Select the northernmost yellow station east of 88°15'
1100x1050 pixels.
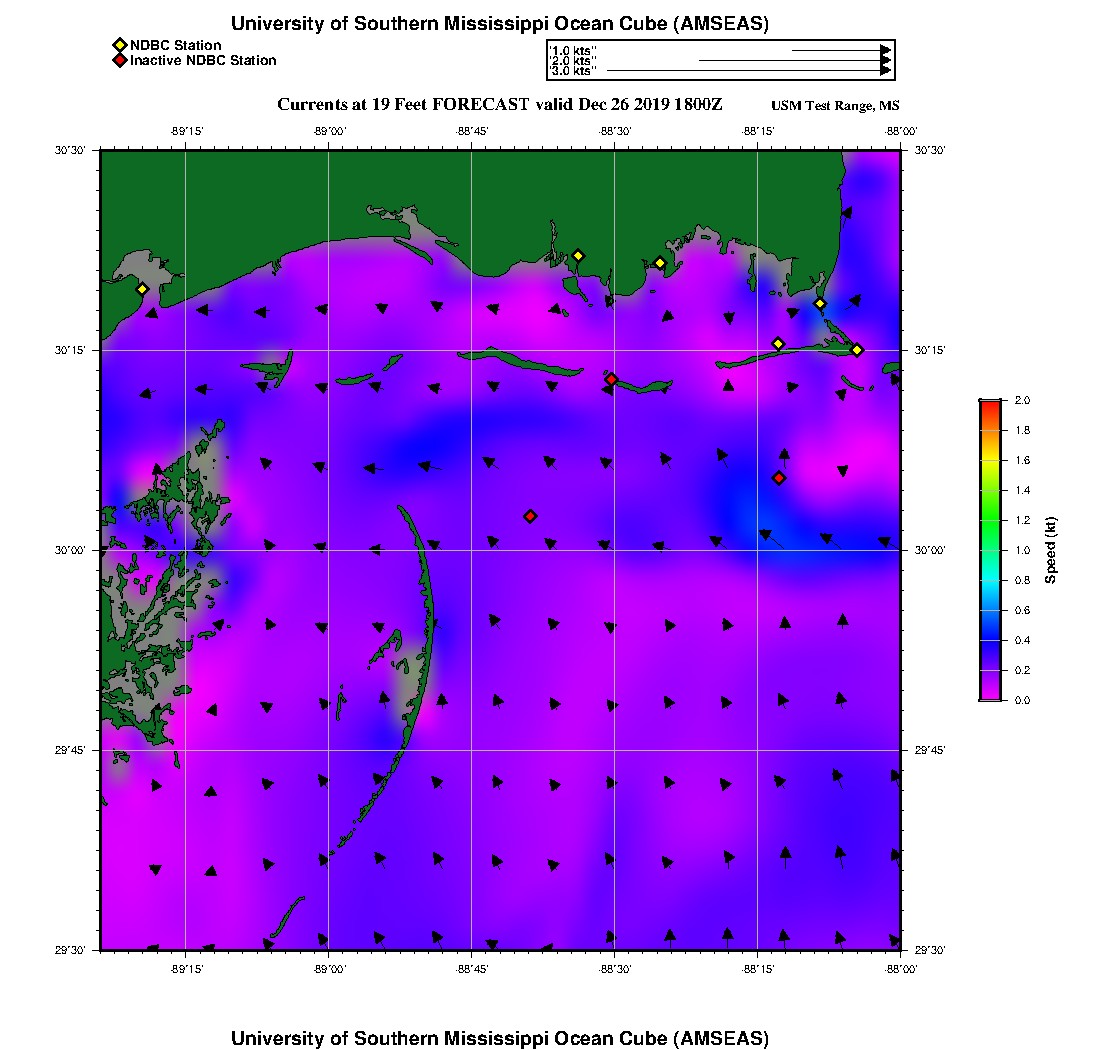(820, 303)
